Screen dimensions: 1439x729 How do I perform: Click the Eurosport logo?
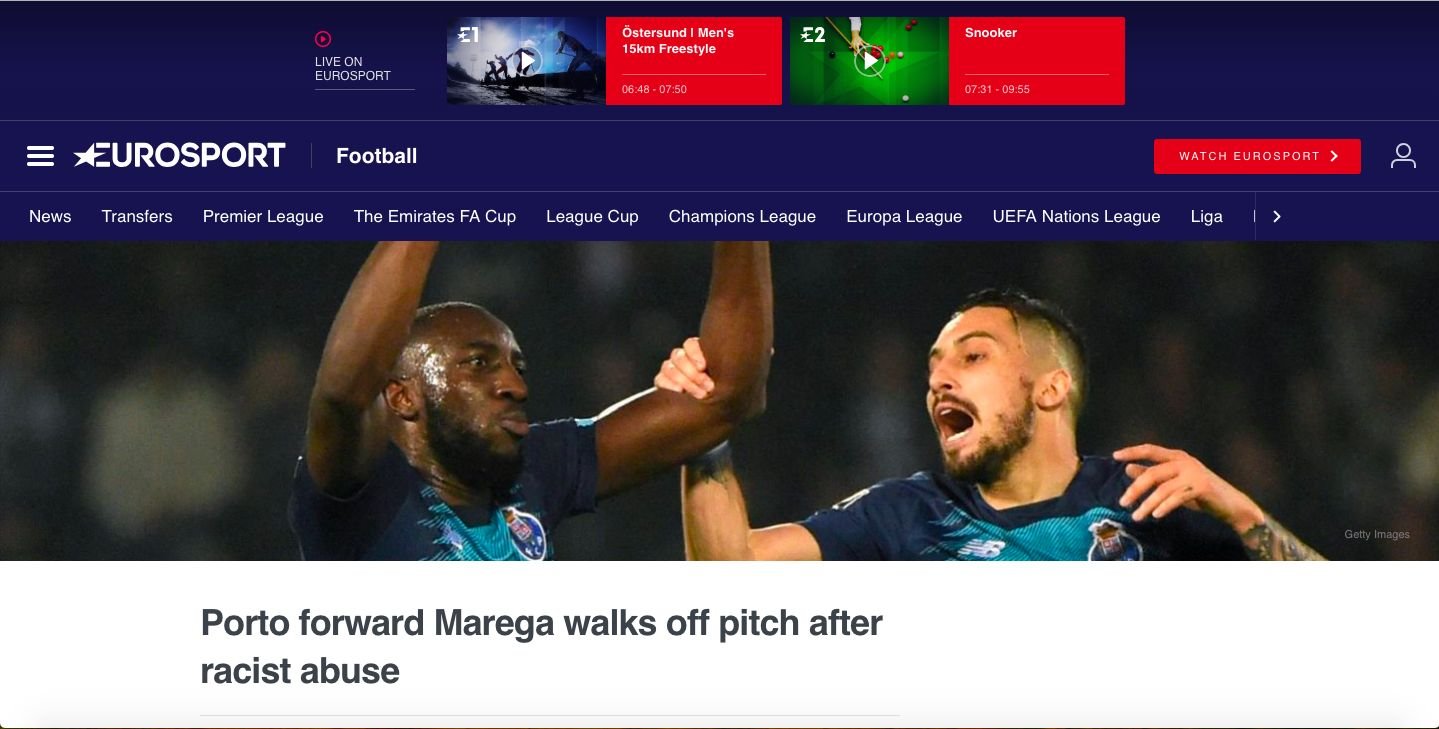coord(180,156)
